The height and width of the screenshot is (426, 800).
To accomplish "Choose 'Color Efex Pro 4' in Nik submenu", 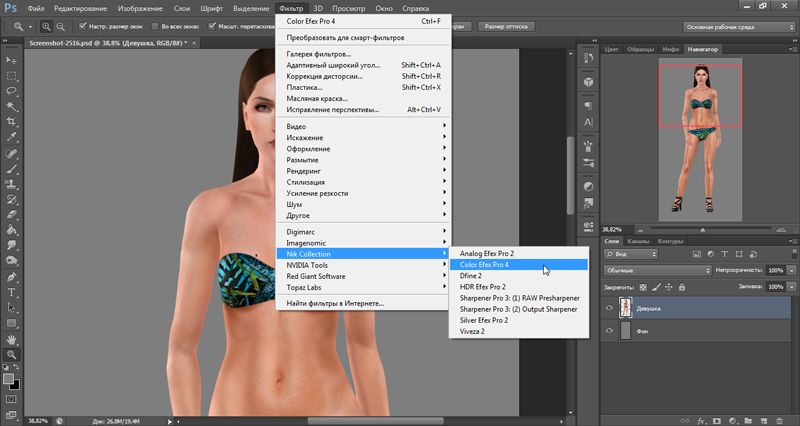I will (518, 264).
